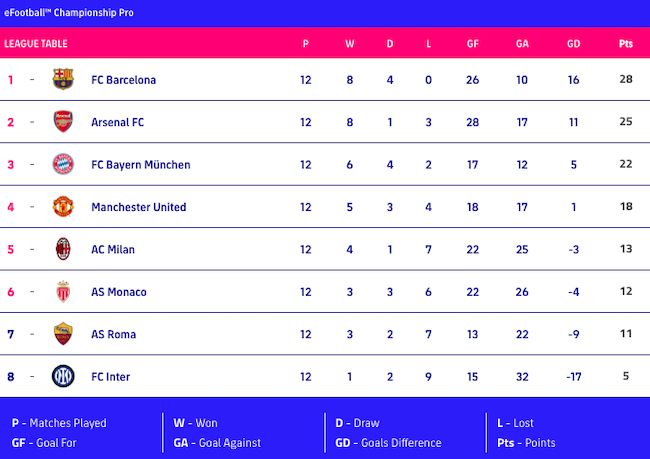Click the FC Inter crest icon
Screen dimensions: 650x459
point(64,377)
